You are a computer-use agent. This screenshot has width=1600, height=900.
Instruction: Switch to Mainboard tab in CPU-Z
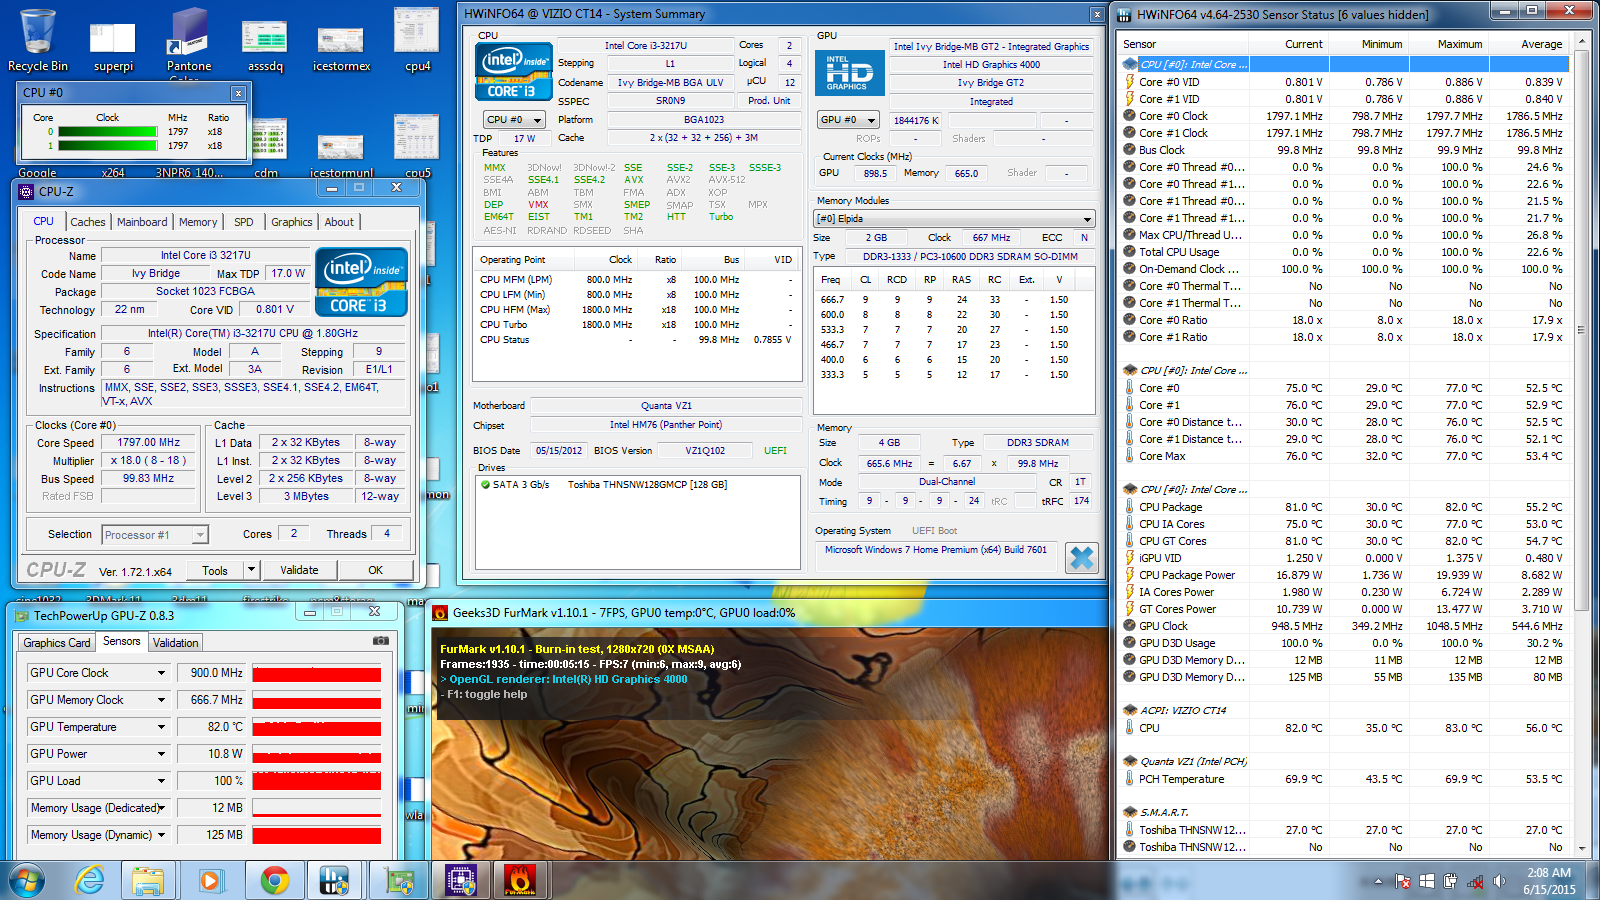[x=142, y=222]
